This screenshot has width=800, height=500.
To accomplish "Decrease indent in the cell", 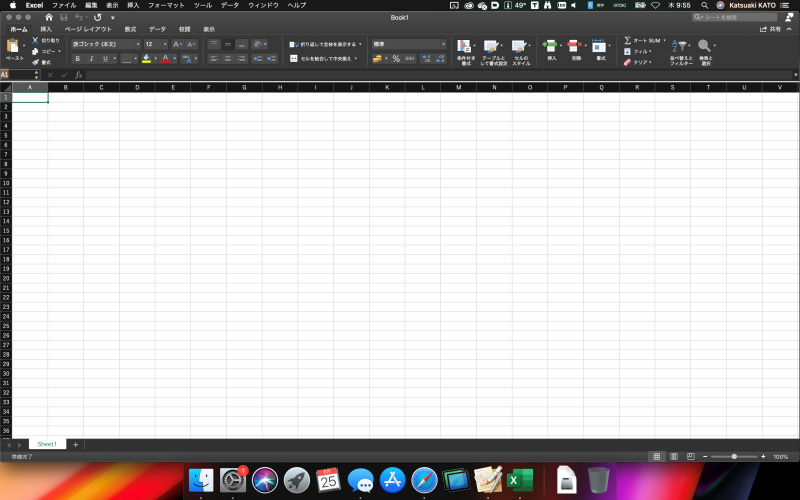I will (258, 59).
